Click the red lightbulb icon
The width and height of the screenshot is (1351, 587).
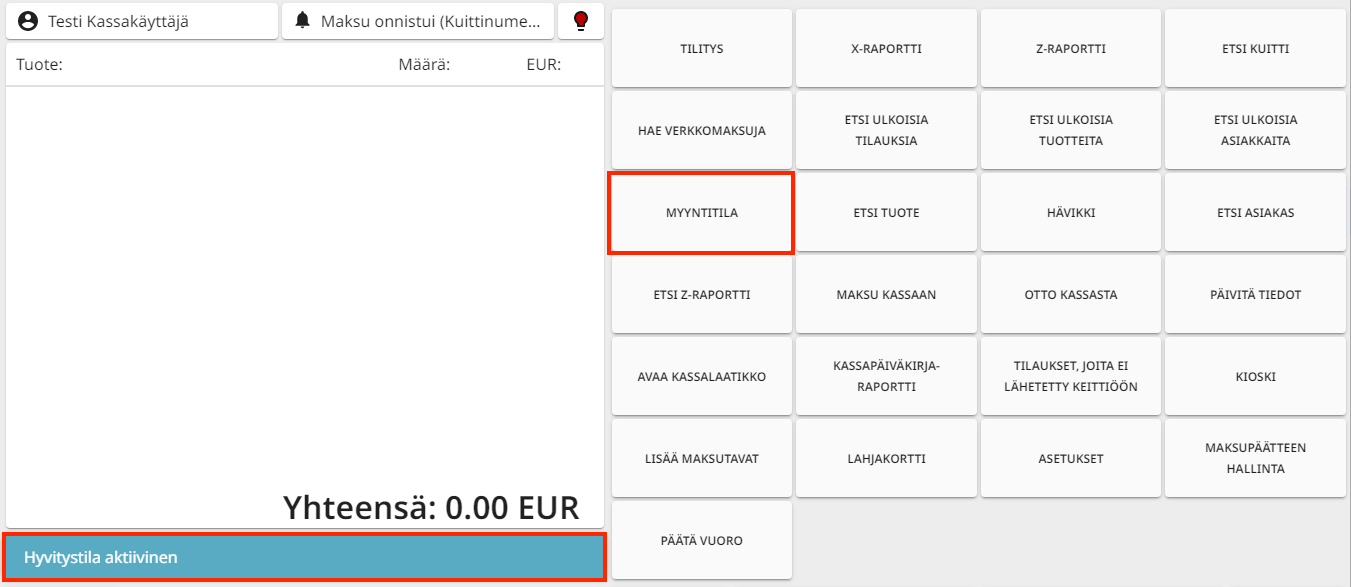580,21
